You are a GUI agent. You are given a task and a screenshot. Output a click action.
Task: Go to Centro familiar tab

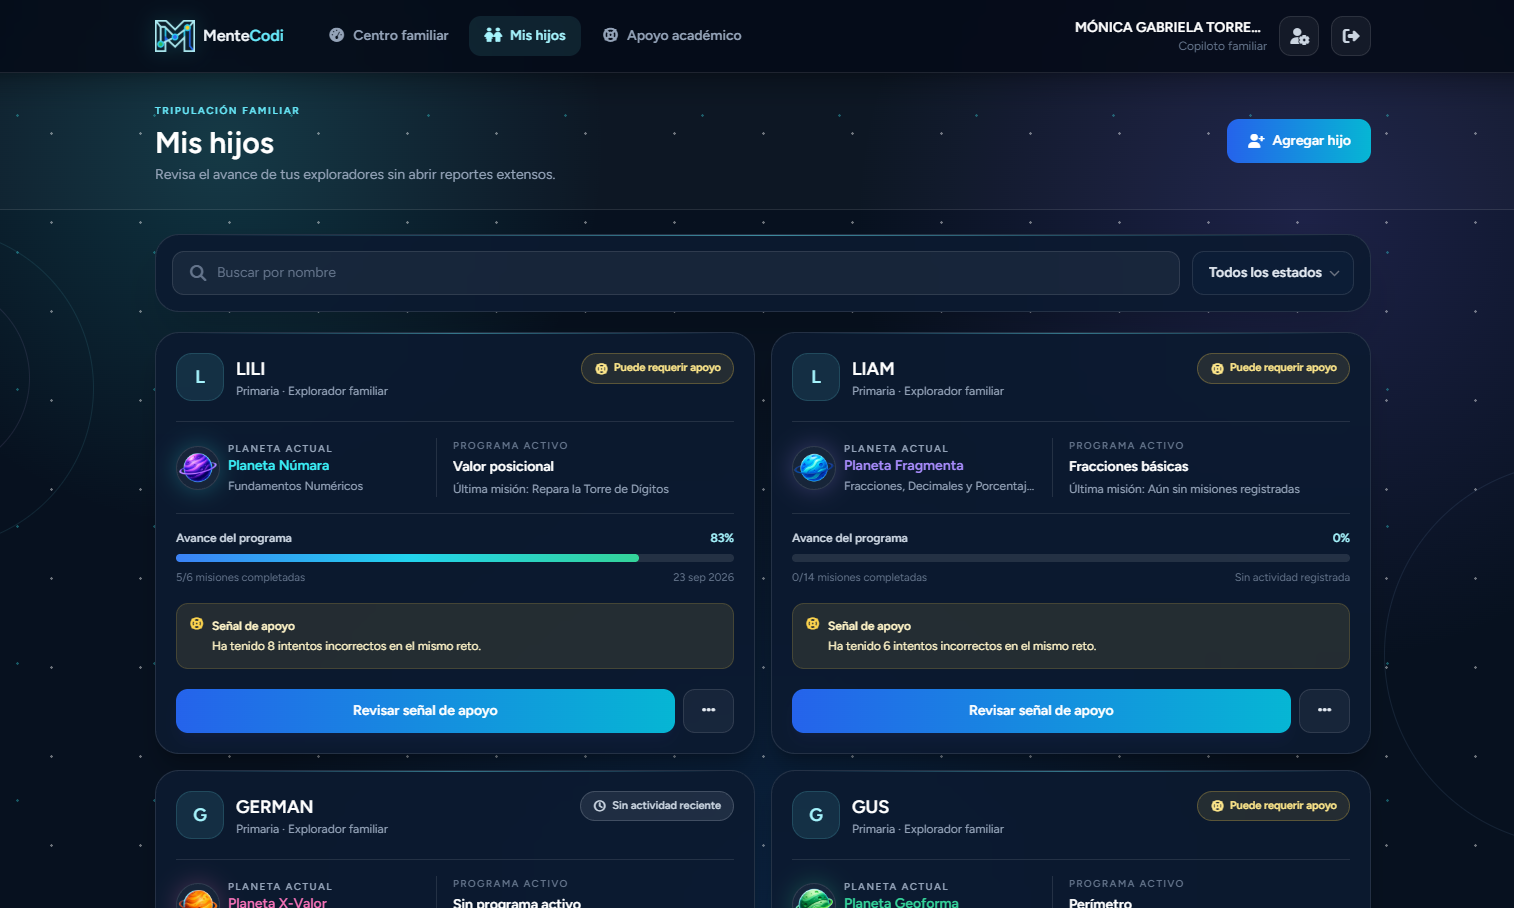(389, 36)
